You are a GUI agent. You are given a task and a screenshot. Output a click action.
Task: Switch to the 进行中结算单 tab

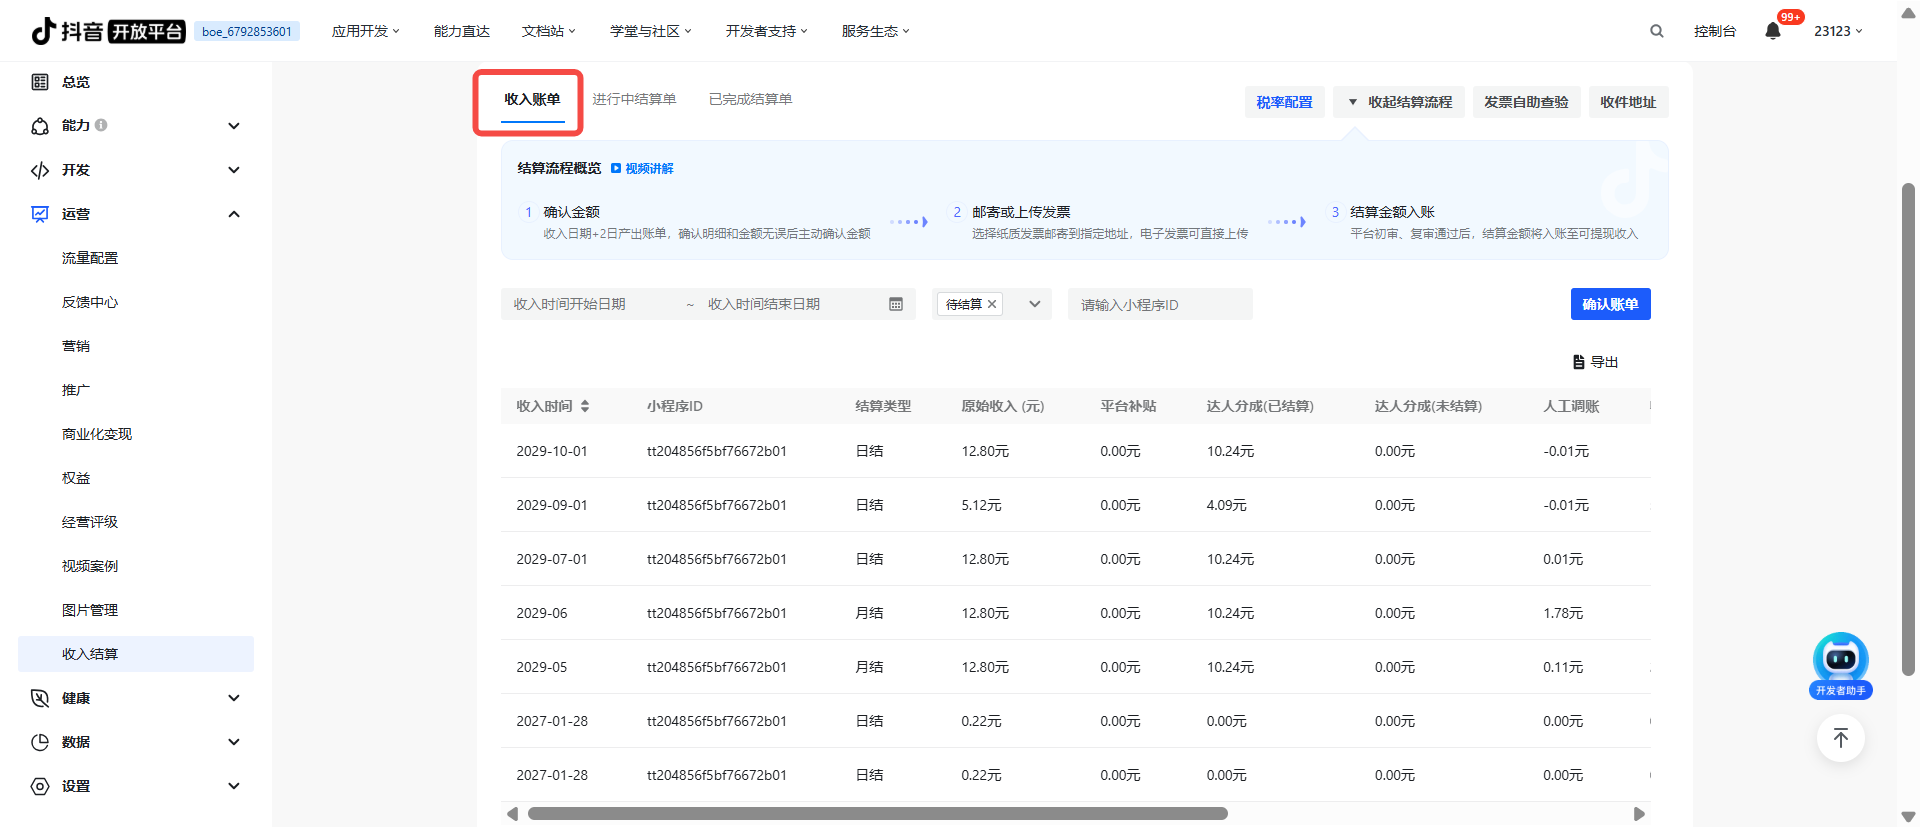tap(634, 99)
